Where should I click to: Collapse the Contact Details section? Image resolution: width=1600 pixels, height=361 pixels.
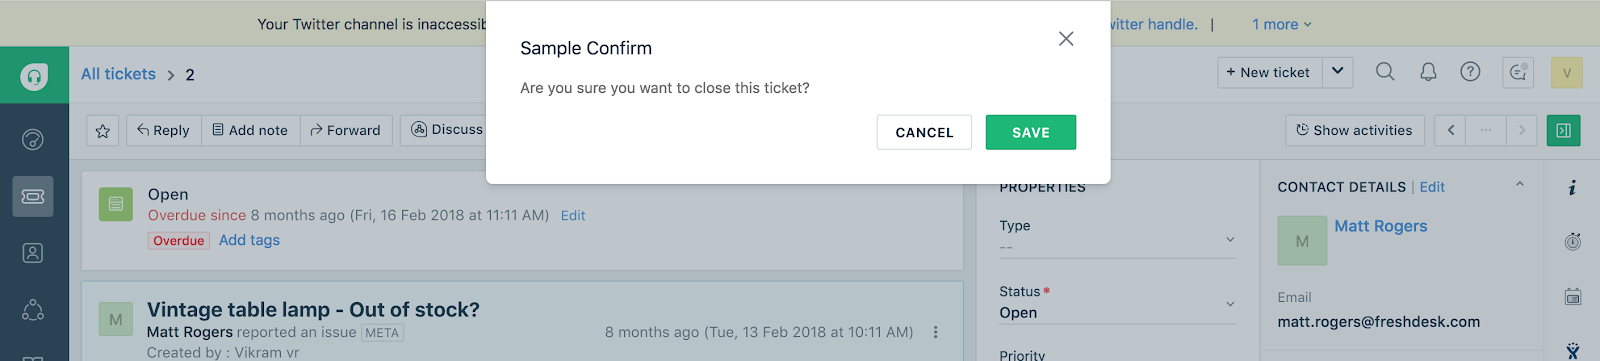coord(1519,185)
